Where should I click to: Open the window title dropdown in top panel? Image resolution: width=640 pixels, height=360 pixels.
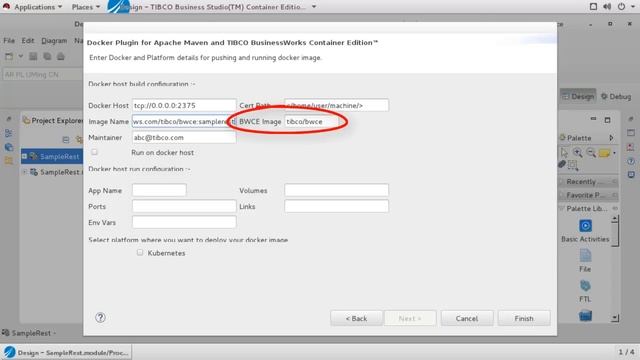tap(314, 7)
